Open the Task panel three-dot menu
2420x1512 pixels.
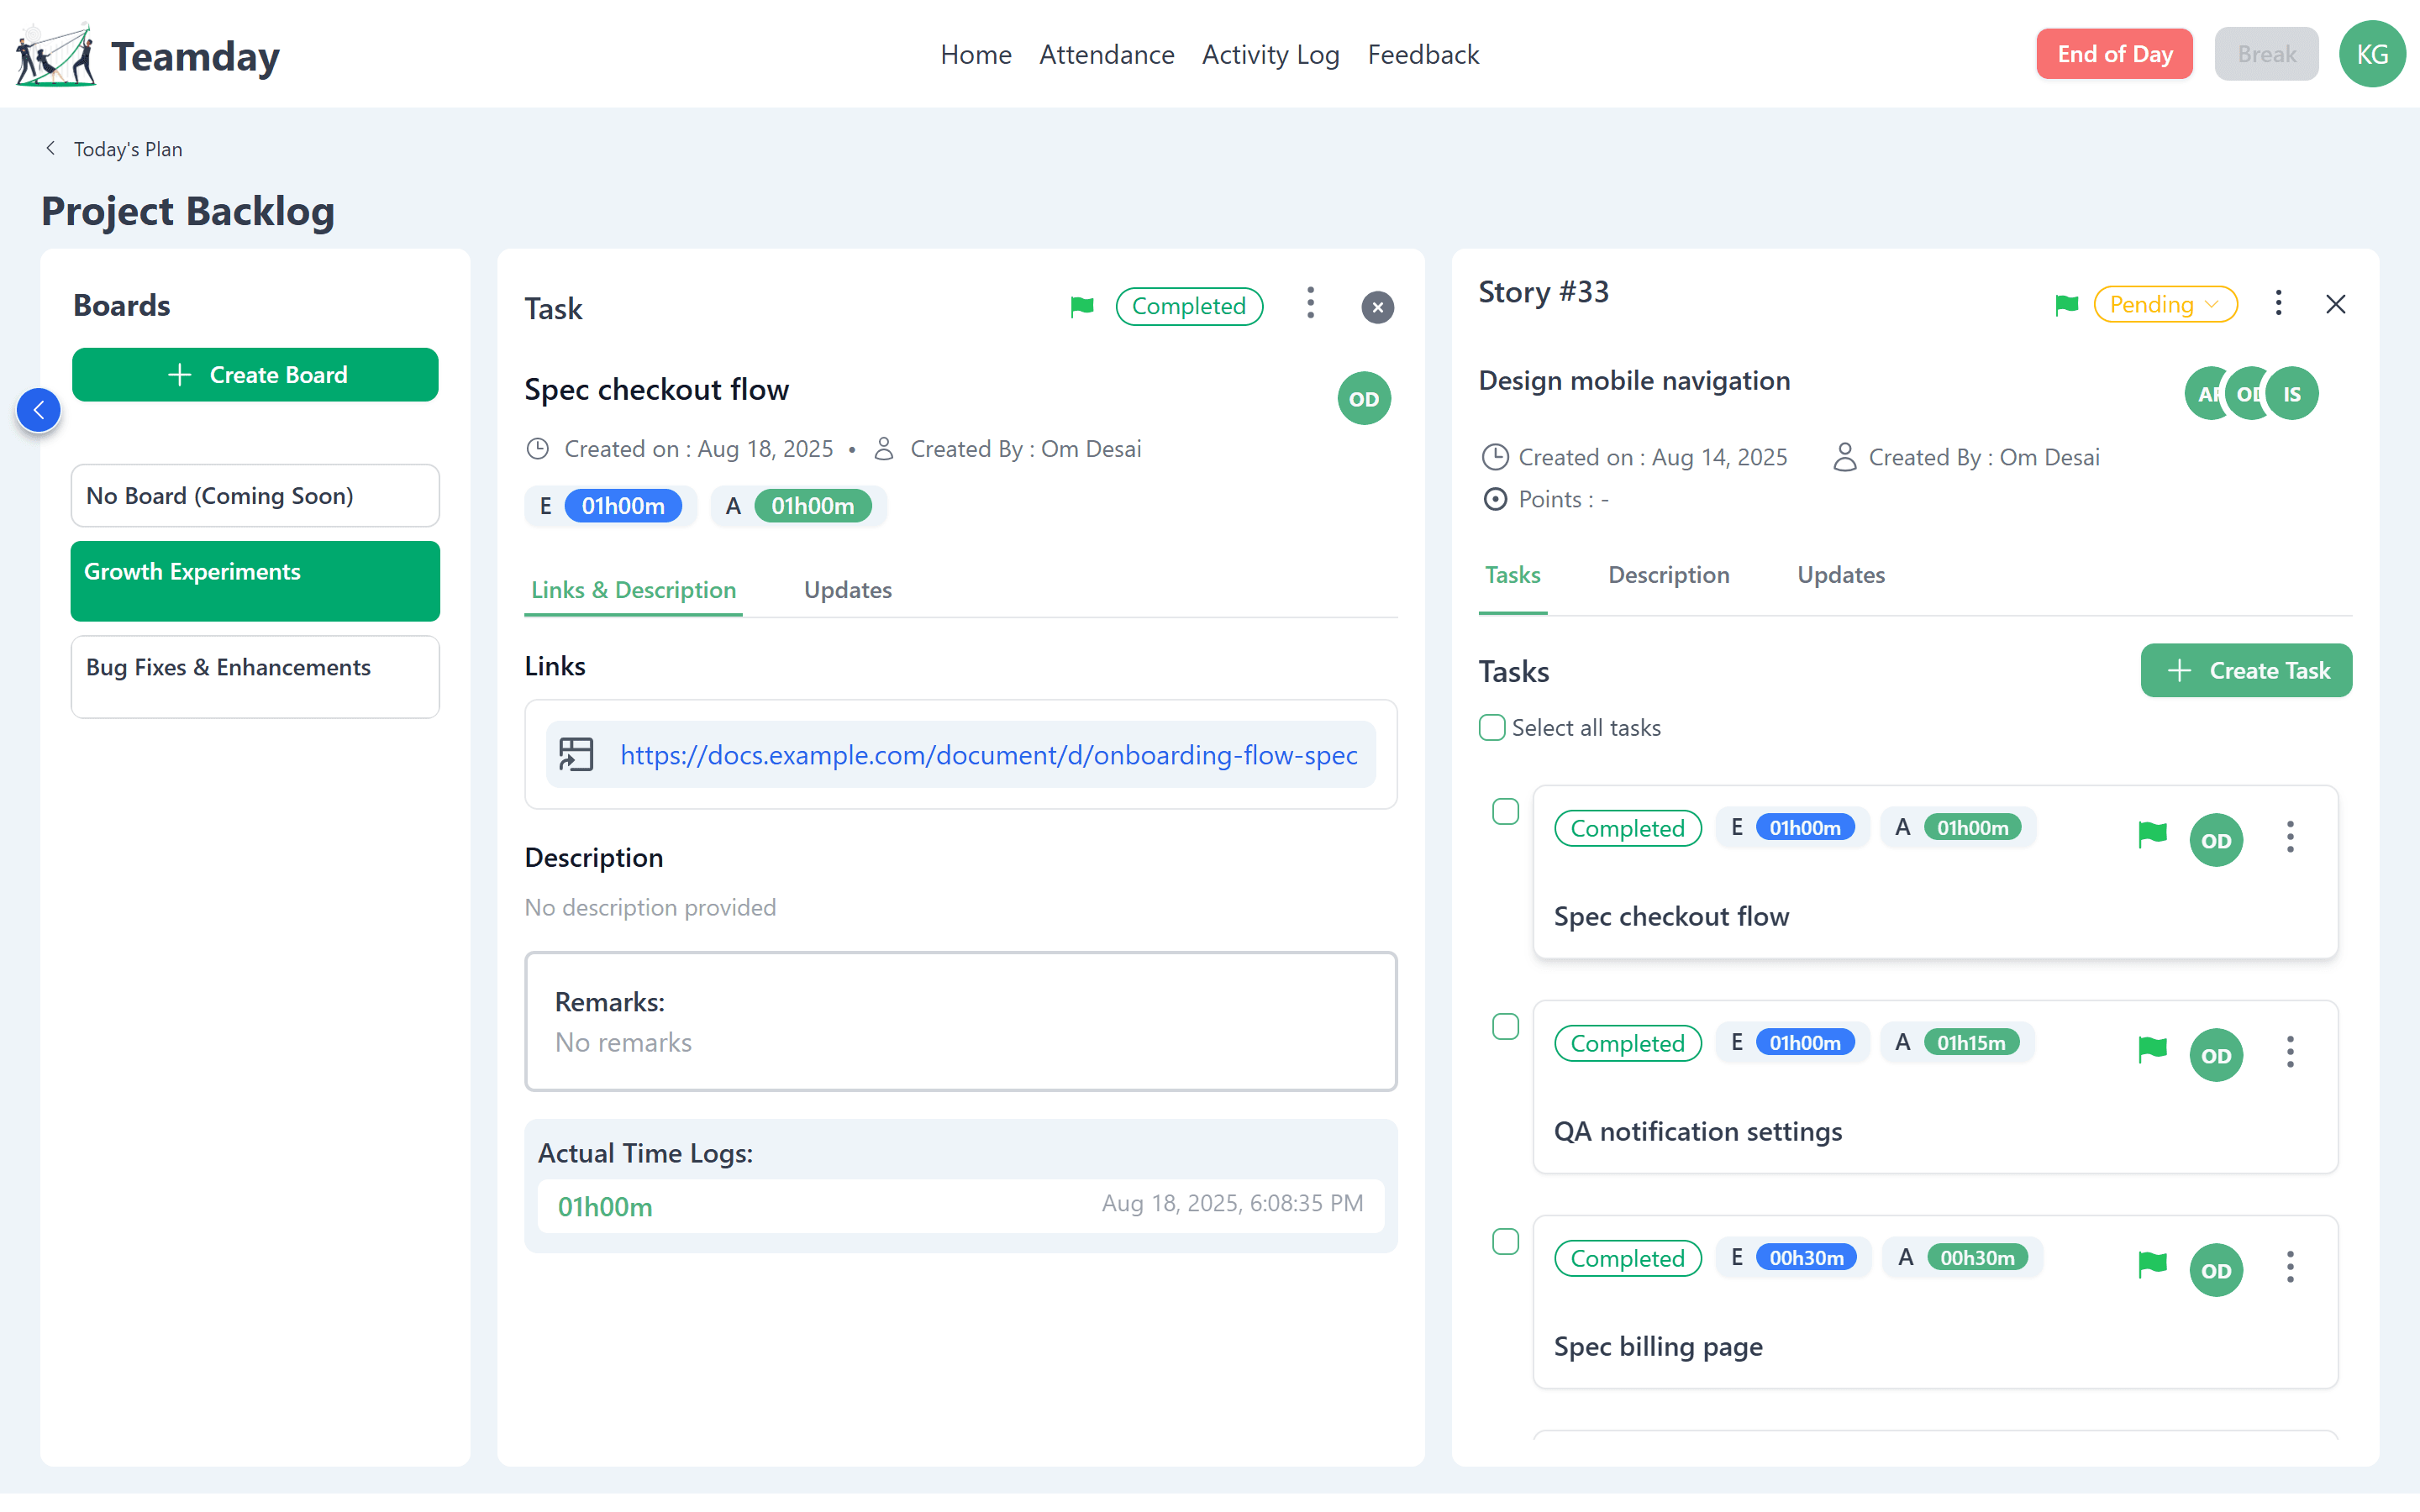[1310, 304]
